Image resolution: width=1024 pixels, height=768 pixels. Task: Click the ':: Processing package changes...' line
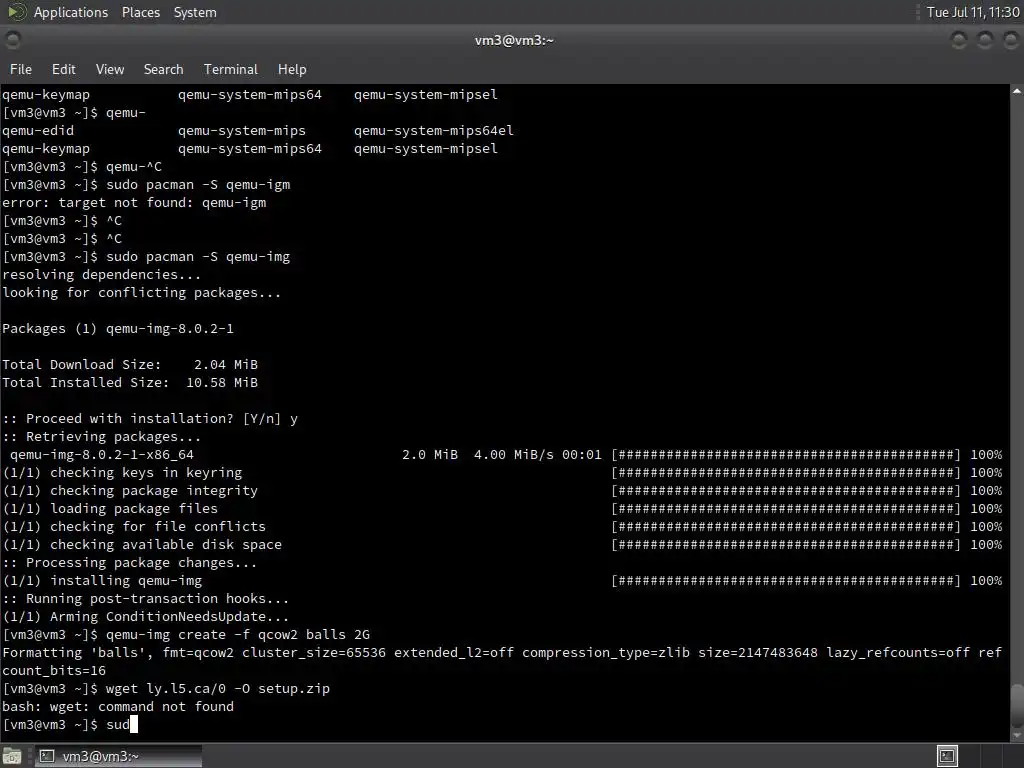(x=129, y=562)
